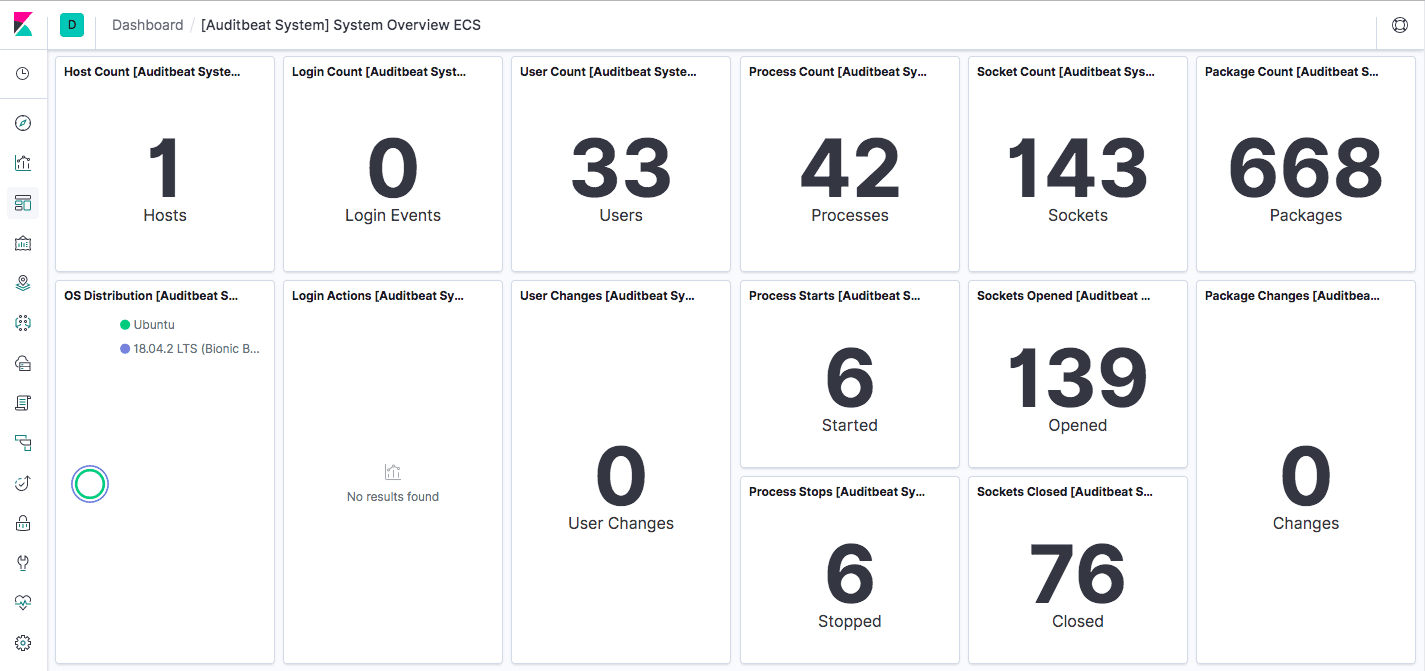1425x671 pixels.
Task: Open color picker for the 18.04.2 LTS legend dot
Action: pos(125,349)
